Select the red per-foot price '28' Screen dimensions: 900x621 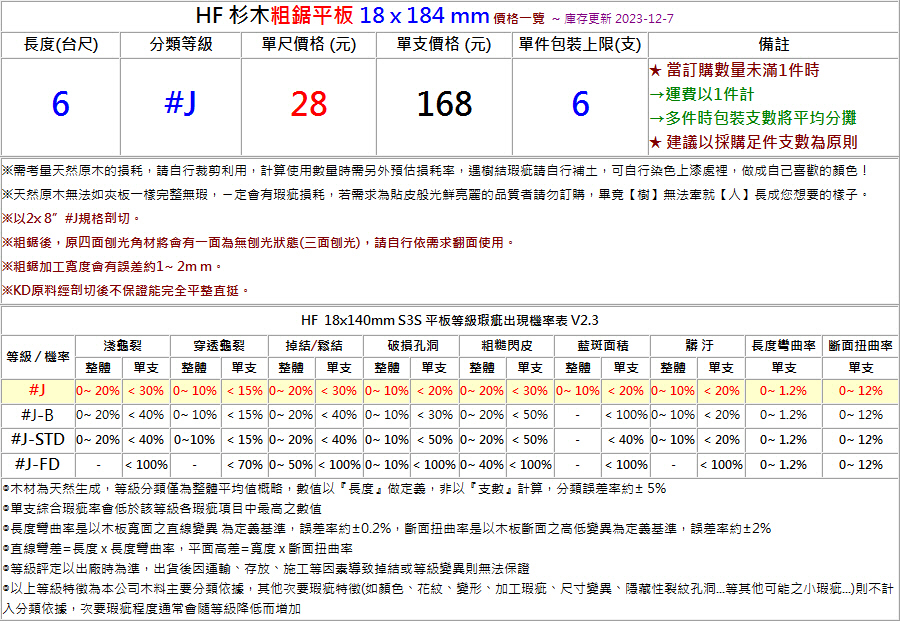tap(309, 104)
